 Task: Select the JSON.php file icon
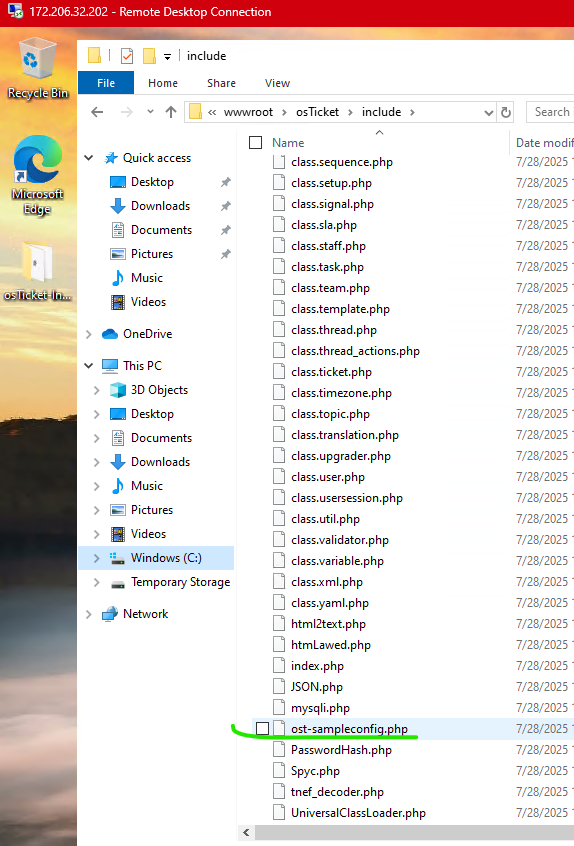[279, 687]
